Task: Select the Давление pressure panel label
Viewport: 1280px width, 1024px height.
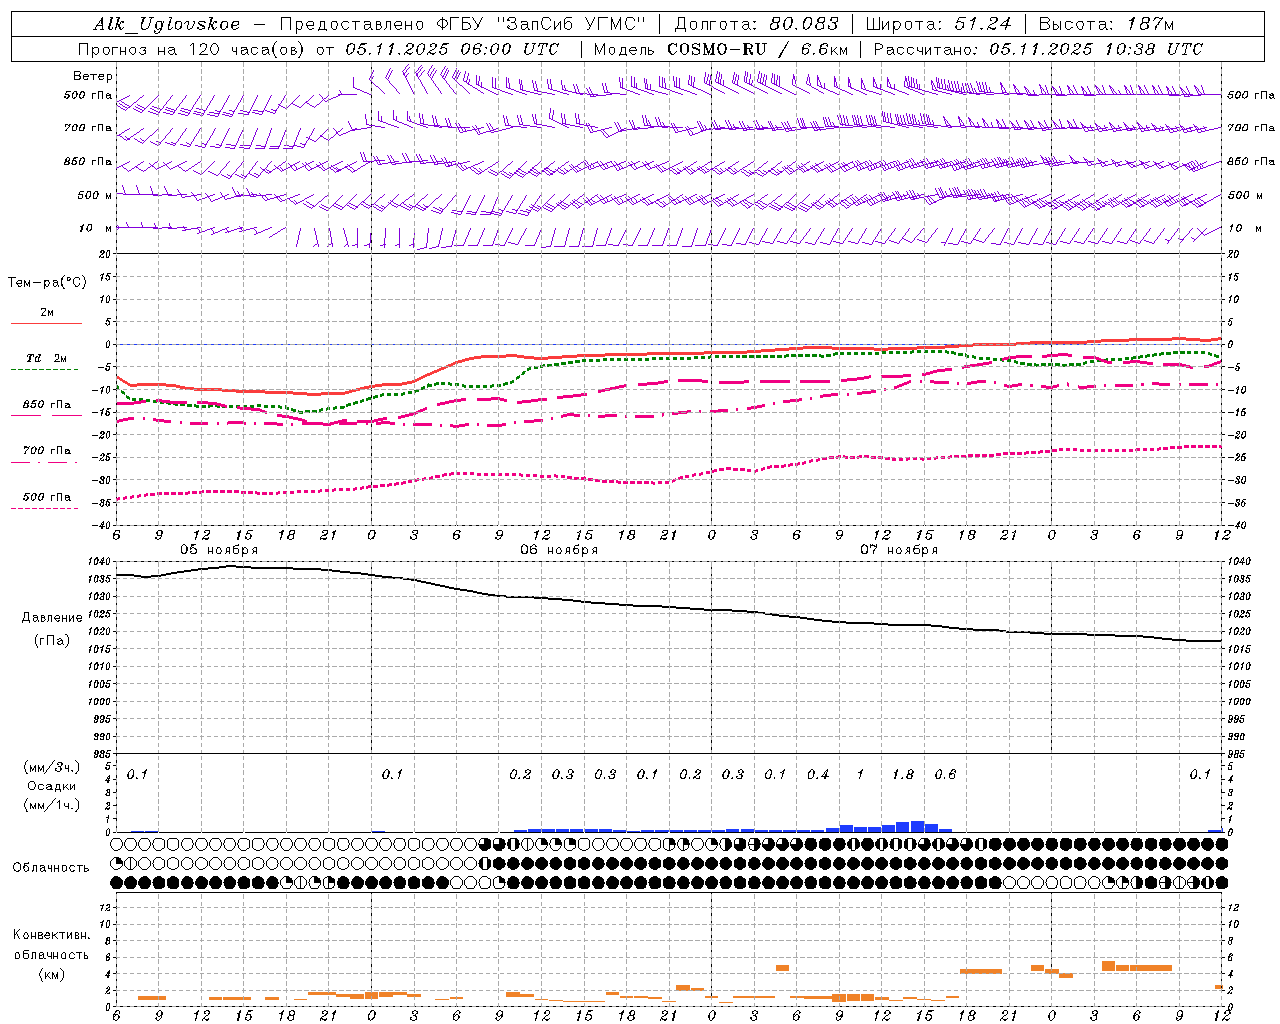Action: (x=52, y=618)
